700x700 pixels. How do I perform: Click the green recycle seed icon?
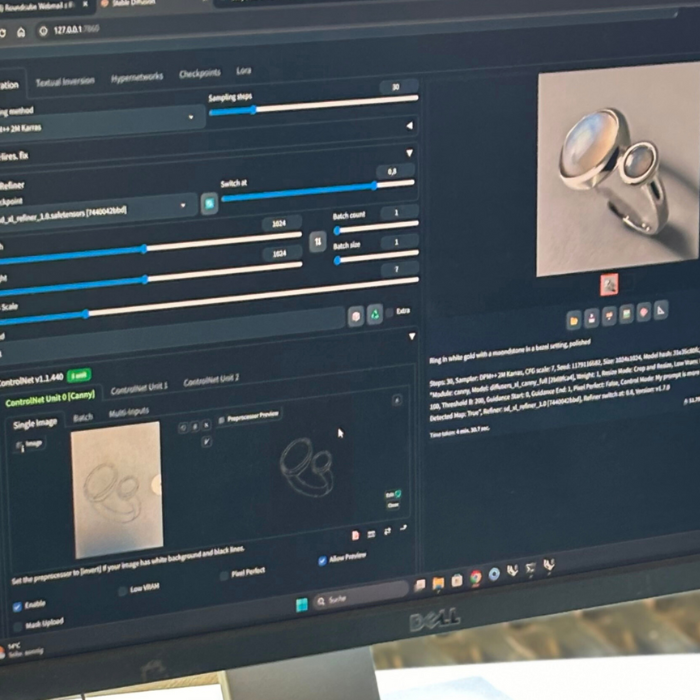(x=374, y=314)
